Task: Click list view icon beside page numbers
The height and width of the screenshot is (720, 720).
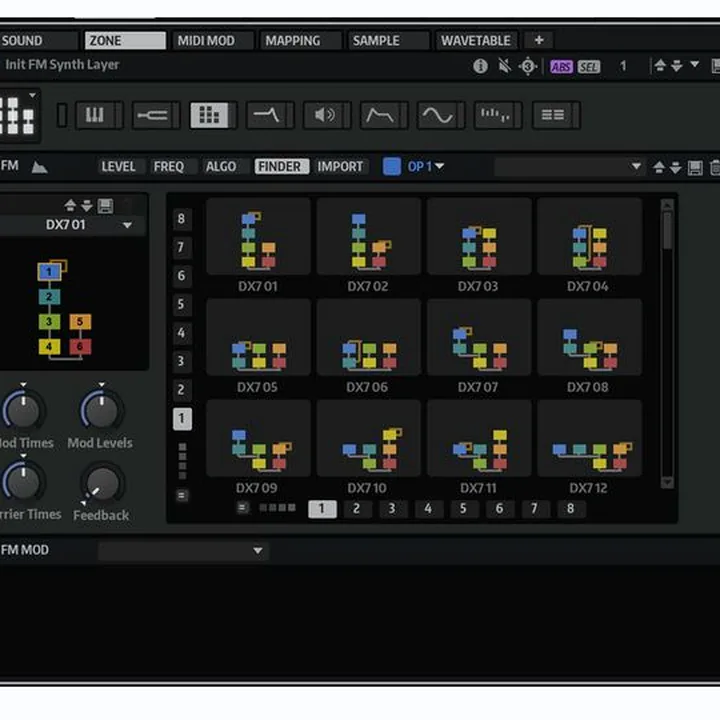Action: [242, 507]
